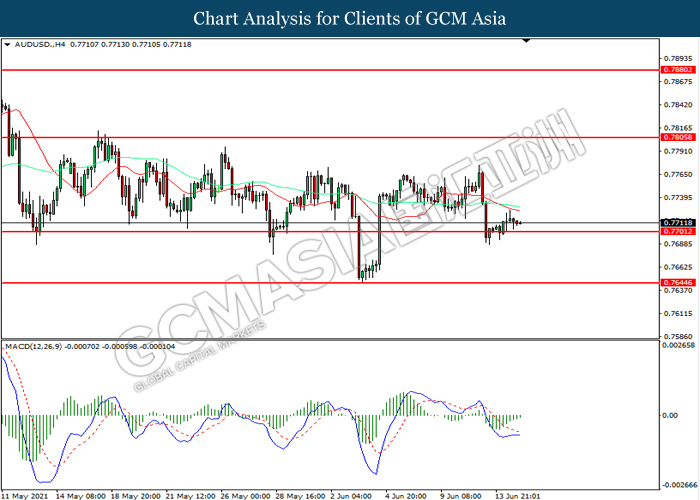This screenshot has width=700, height=500.
Task: Click the 2 Jun 04:00 time label
Action: click(x=351, y=496)
